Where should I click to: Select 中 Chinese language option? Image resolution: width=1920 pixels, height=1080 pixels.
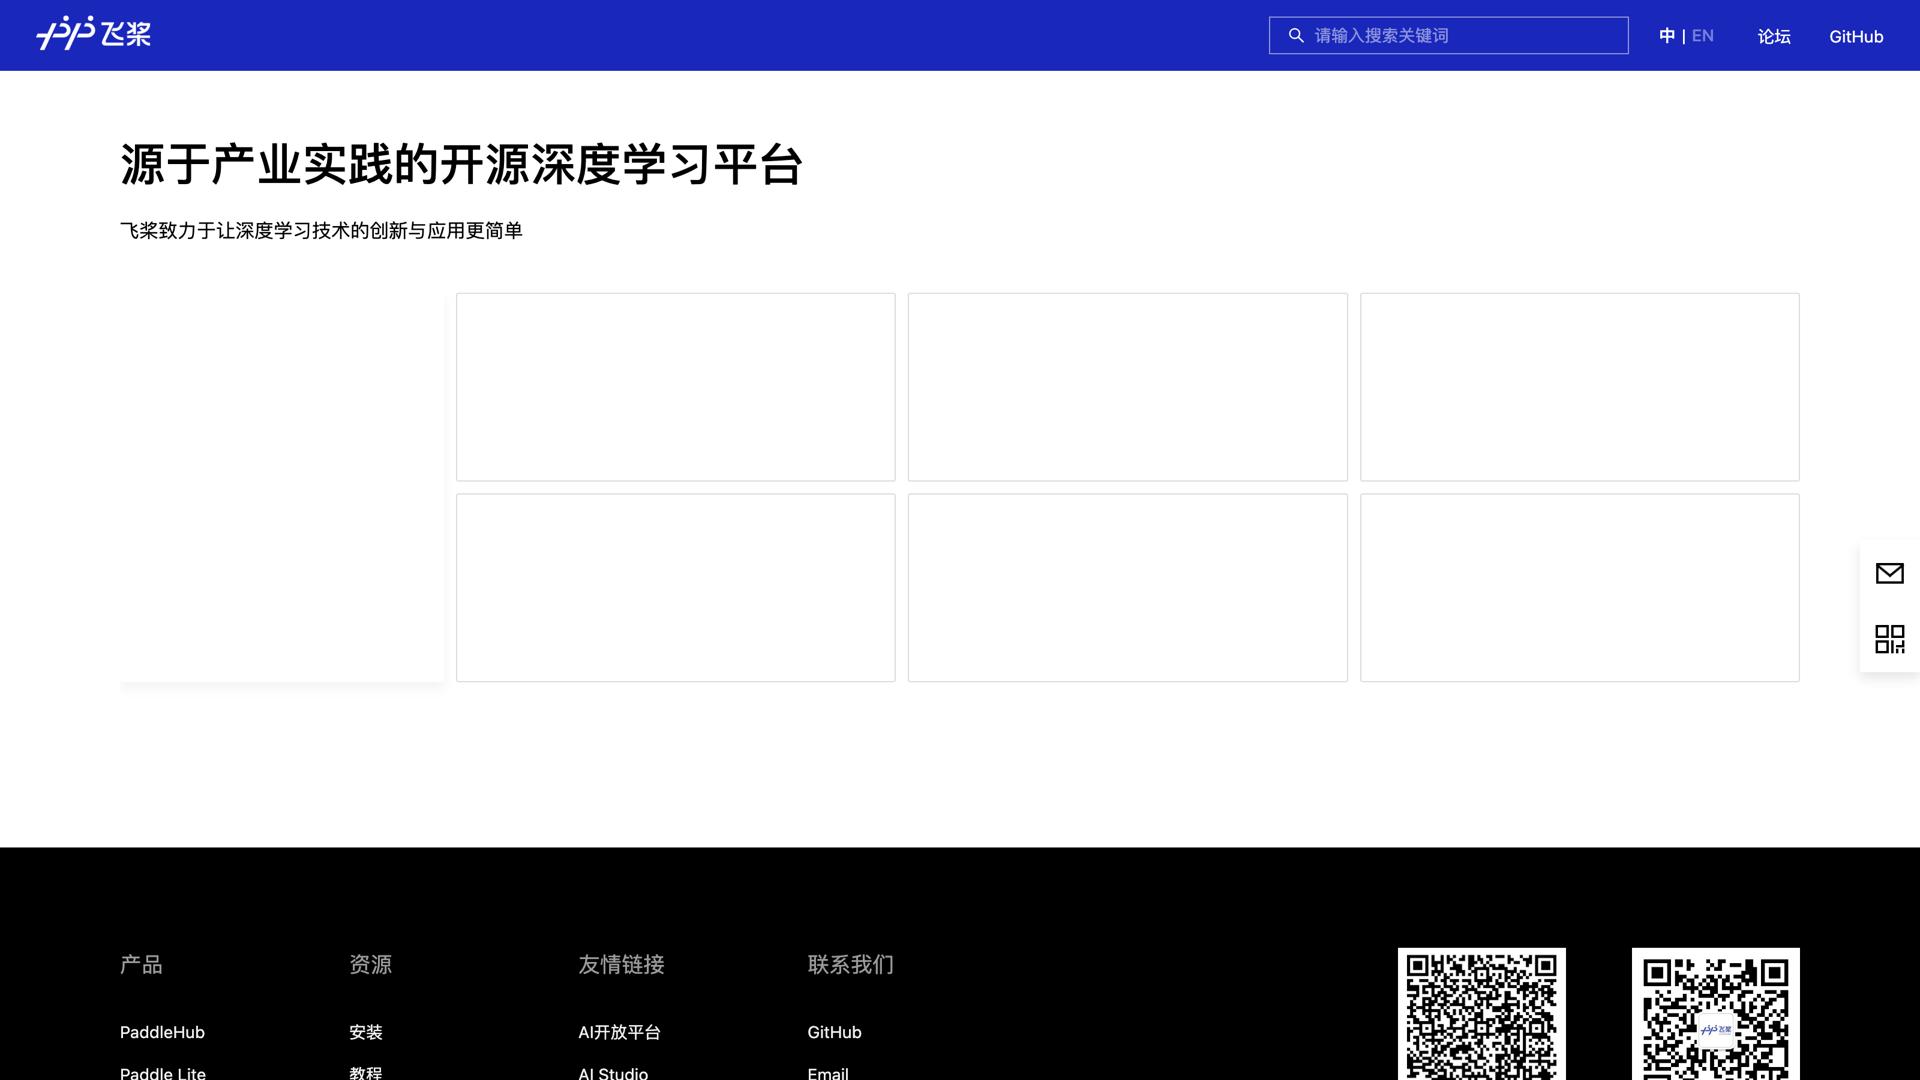click(x=1667, y=35)
